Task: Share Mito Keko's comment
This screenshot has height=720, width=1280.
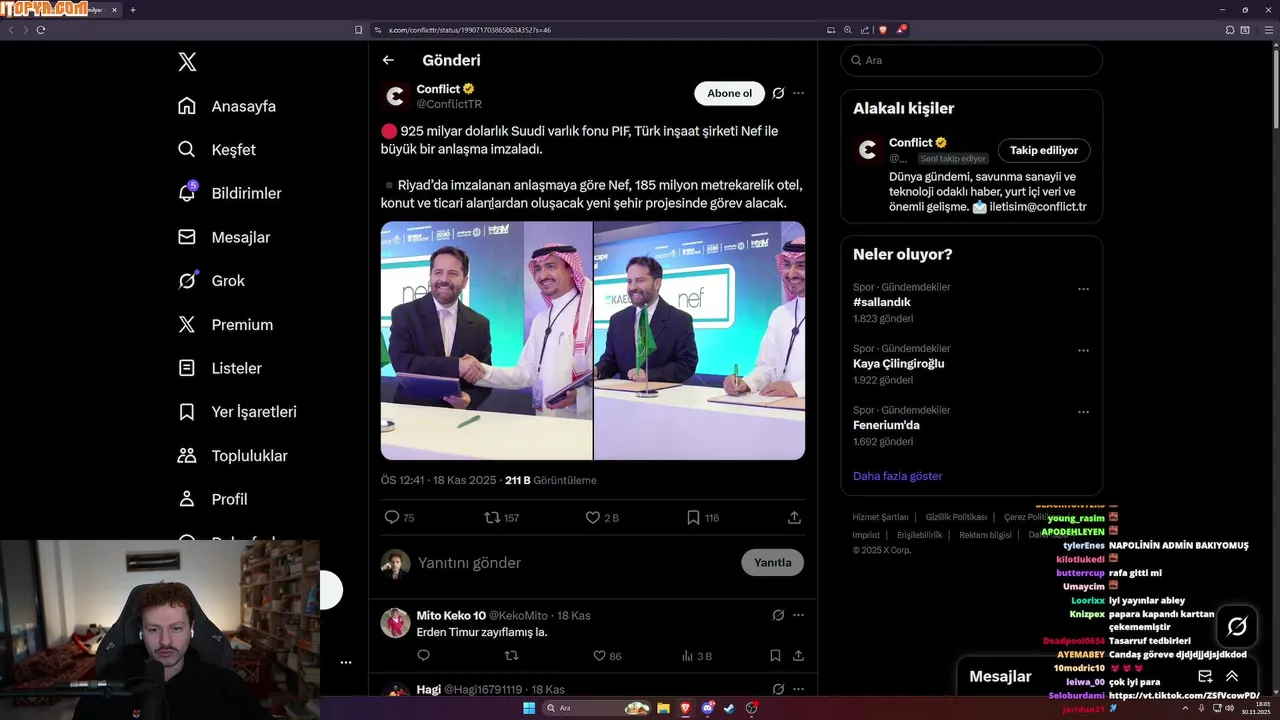Action: (798, 656)
